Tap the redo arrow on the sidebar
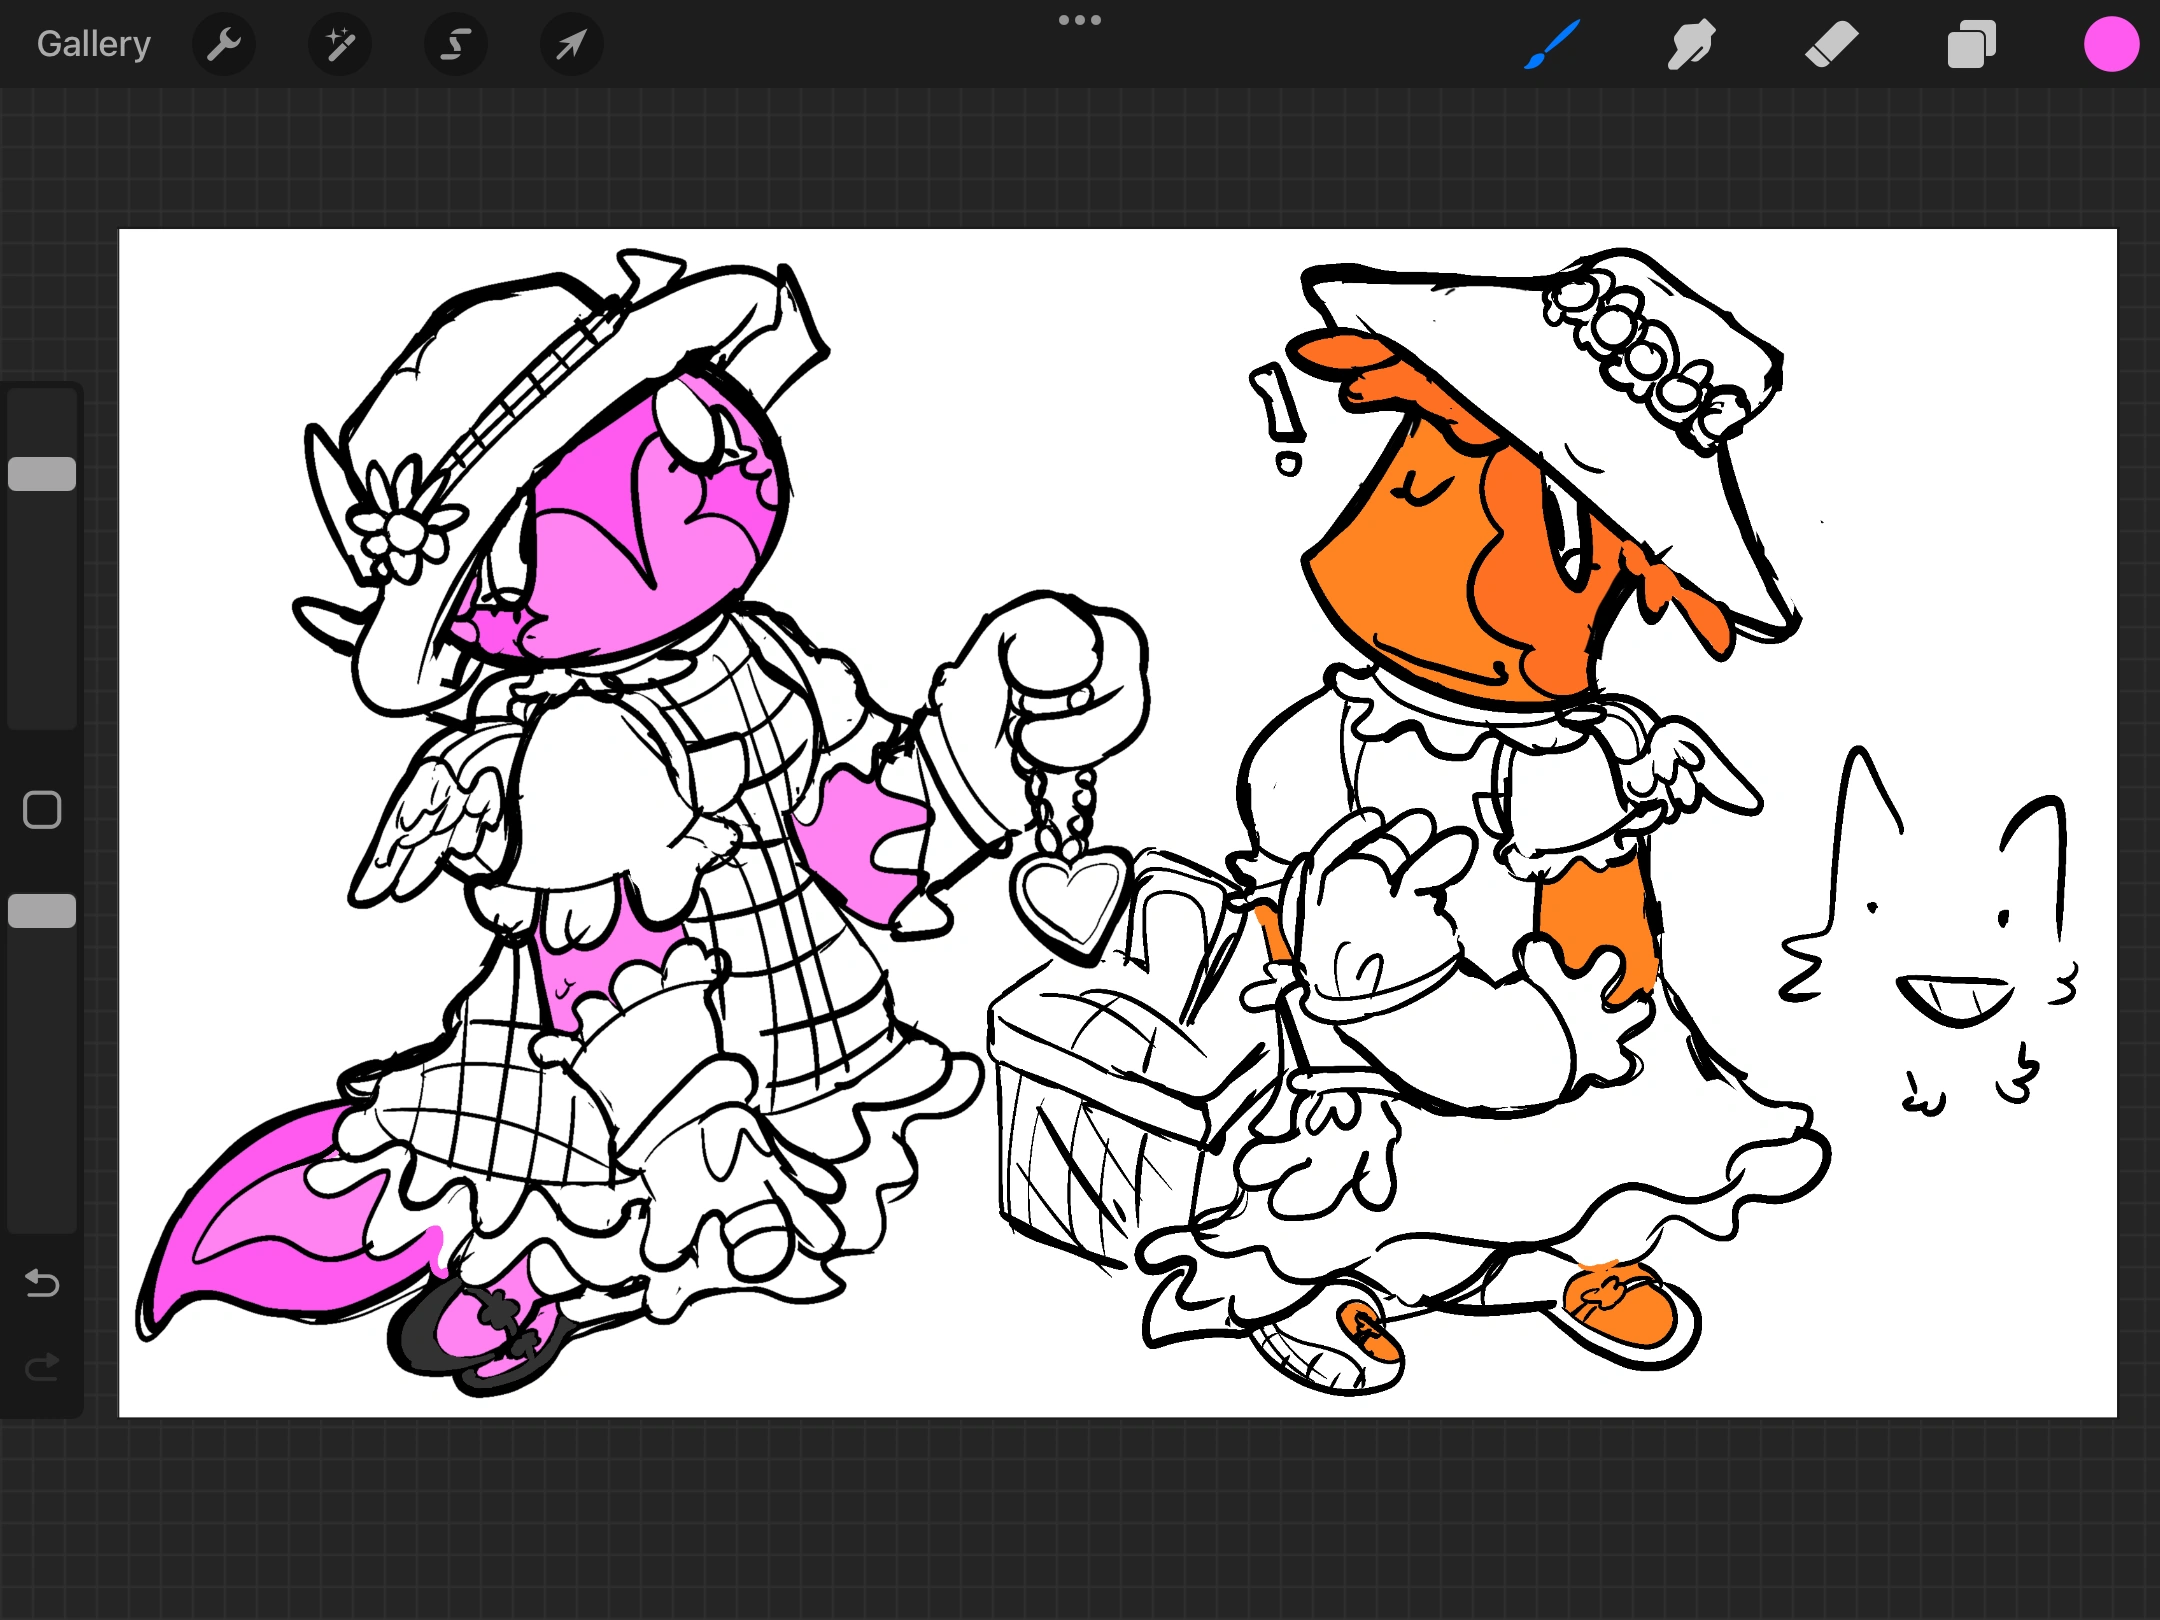 coord(42,1368)
